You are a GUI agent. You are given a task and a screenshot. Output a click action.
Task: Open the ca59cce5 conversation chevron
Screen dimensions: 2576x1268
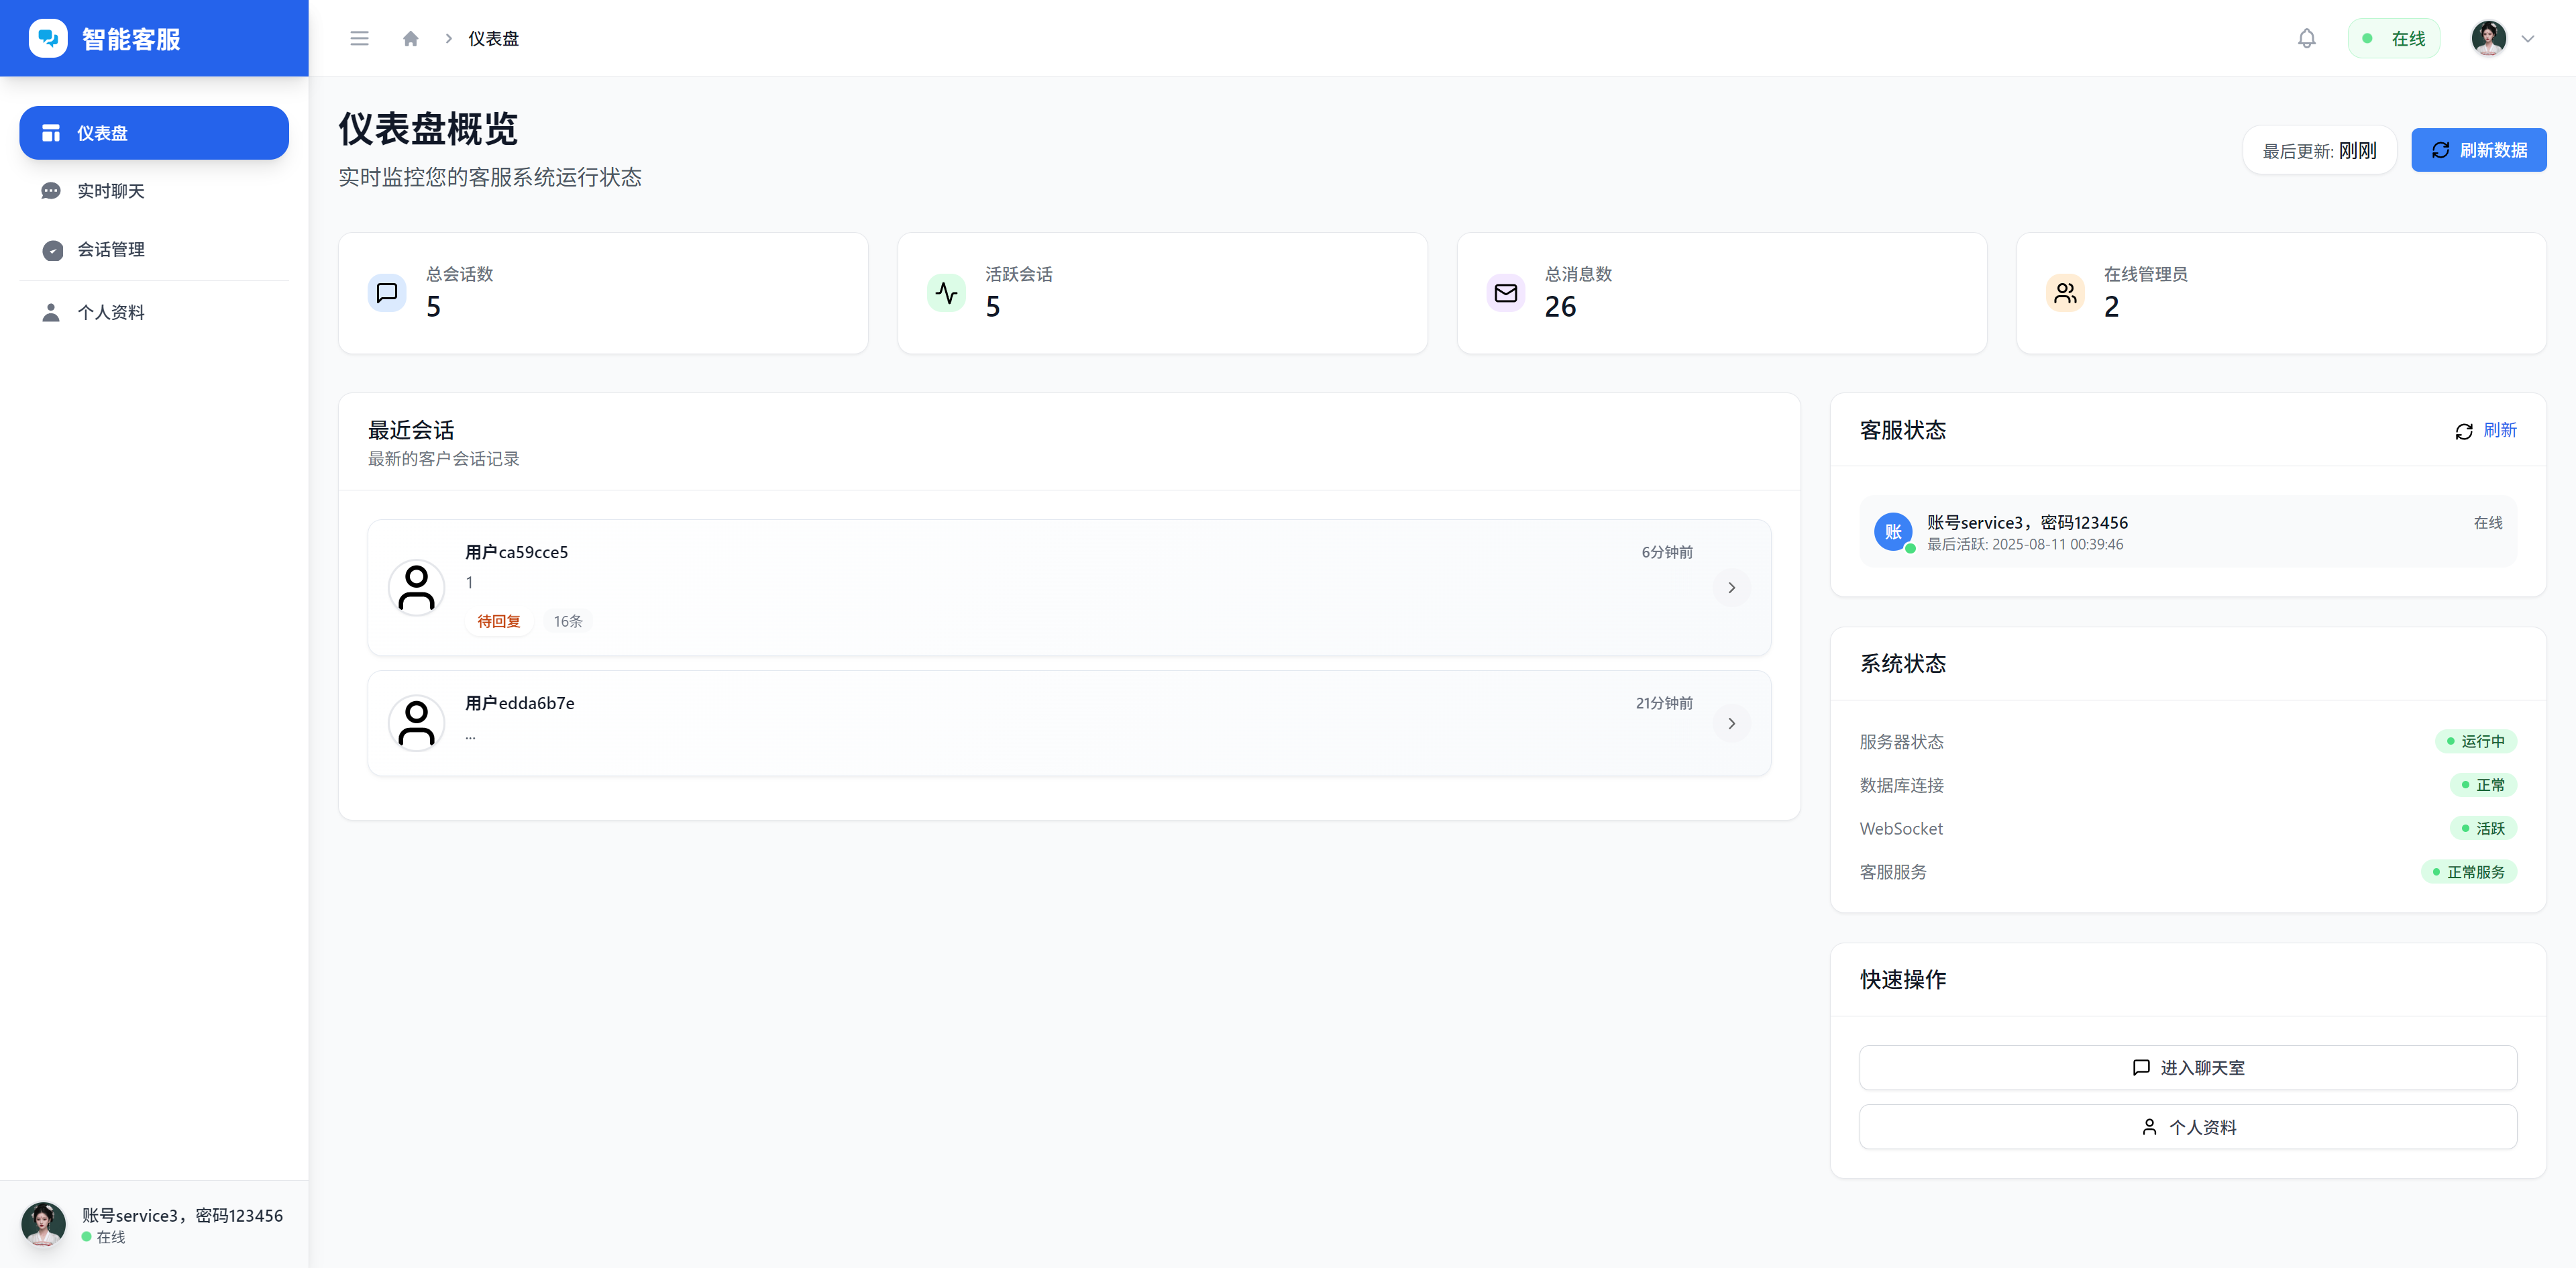point(1731,588)
